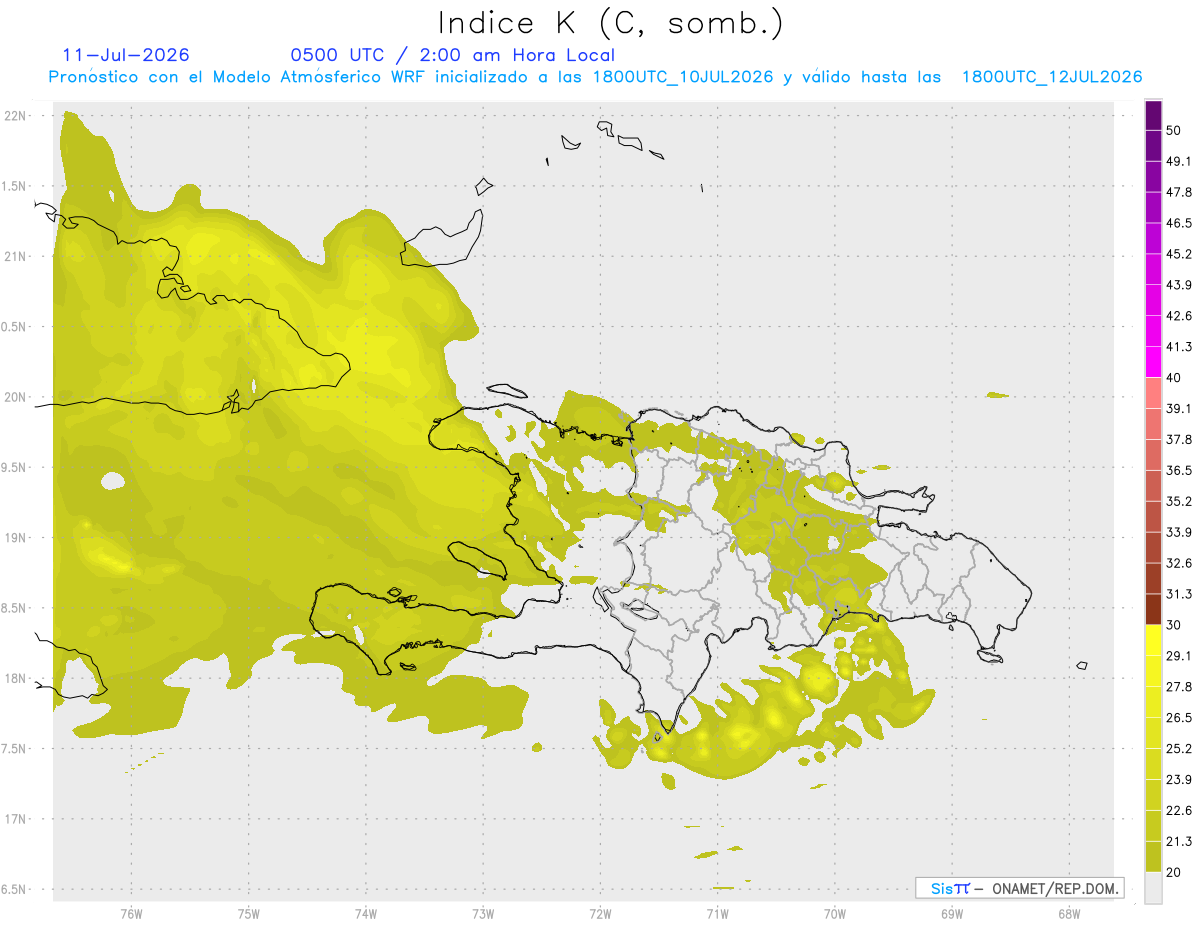Click the 'Indice K (C, somb.)' title
This screenshot has width=1200, height=927.
click(x=610, y=23)
